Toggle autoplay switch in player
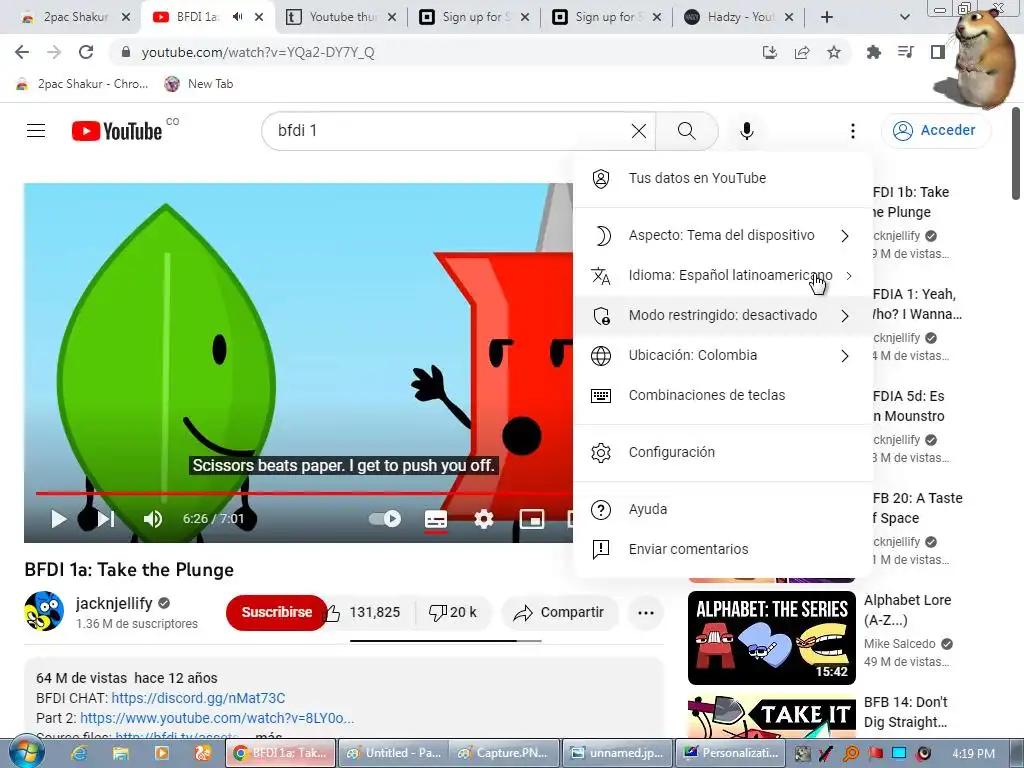 [x=385, y=519]
